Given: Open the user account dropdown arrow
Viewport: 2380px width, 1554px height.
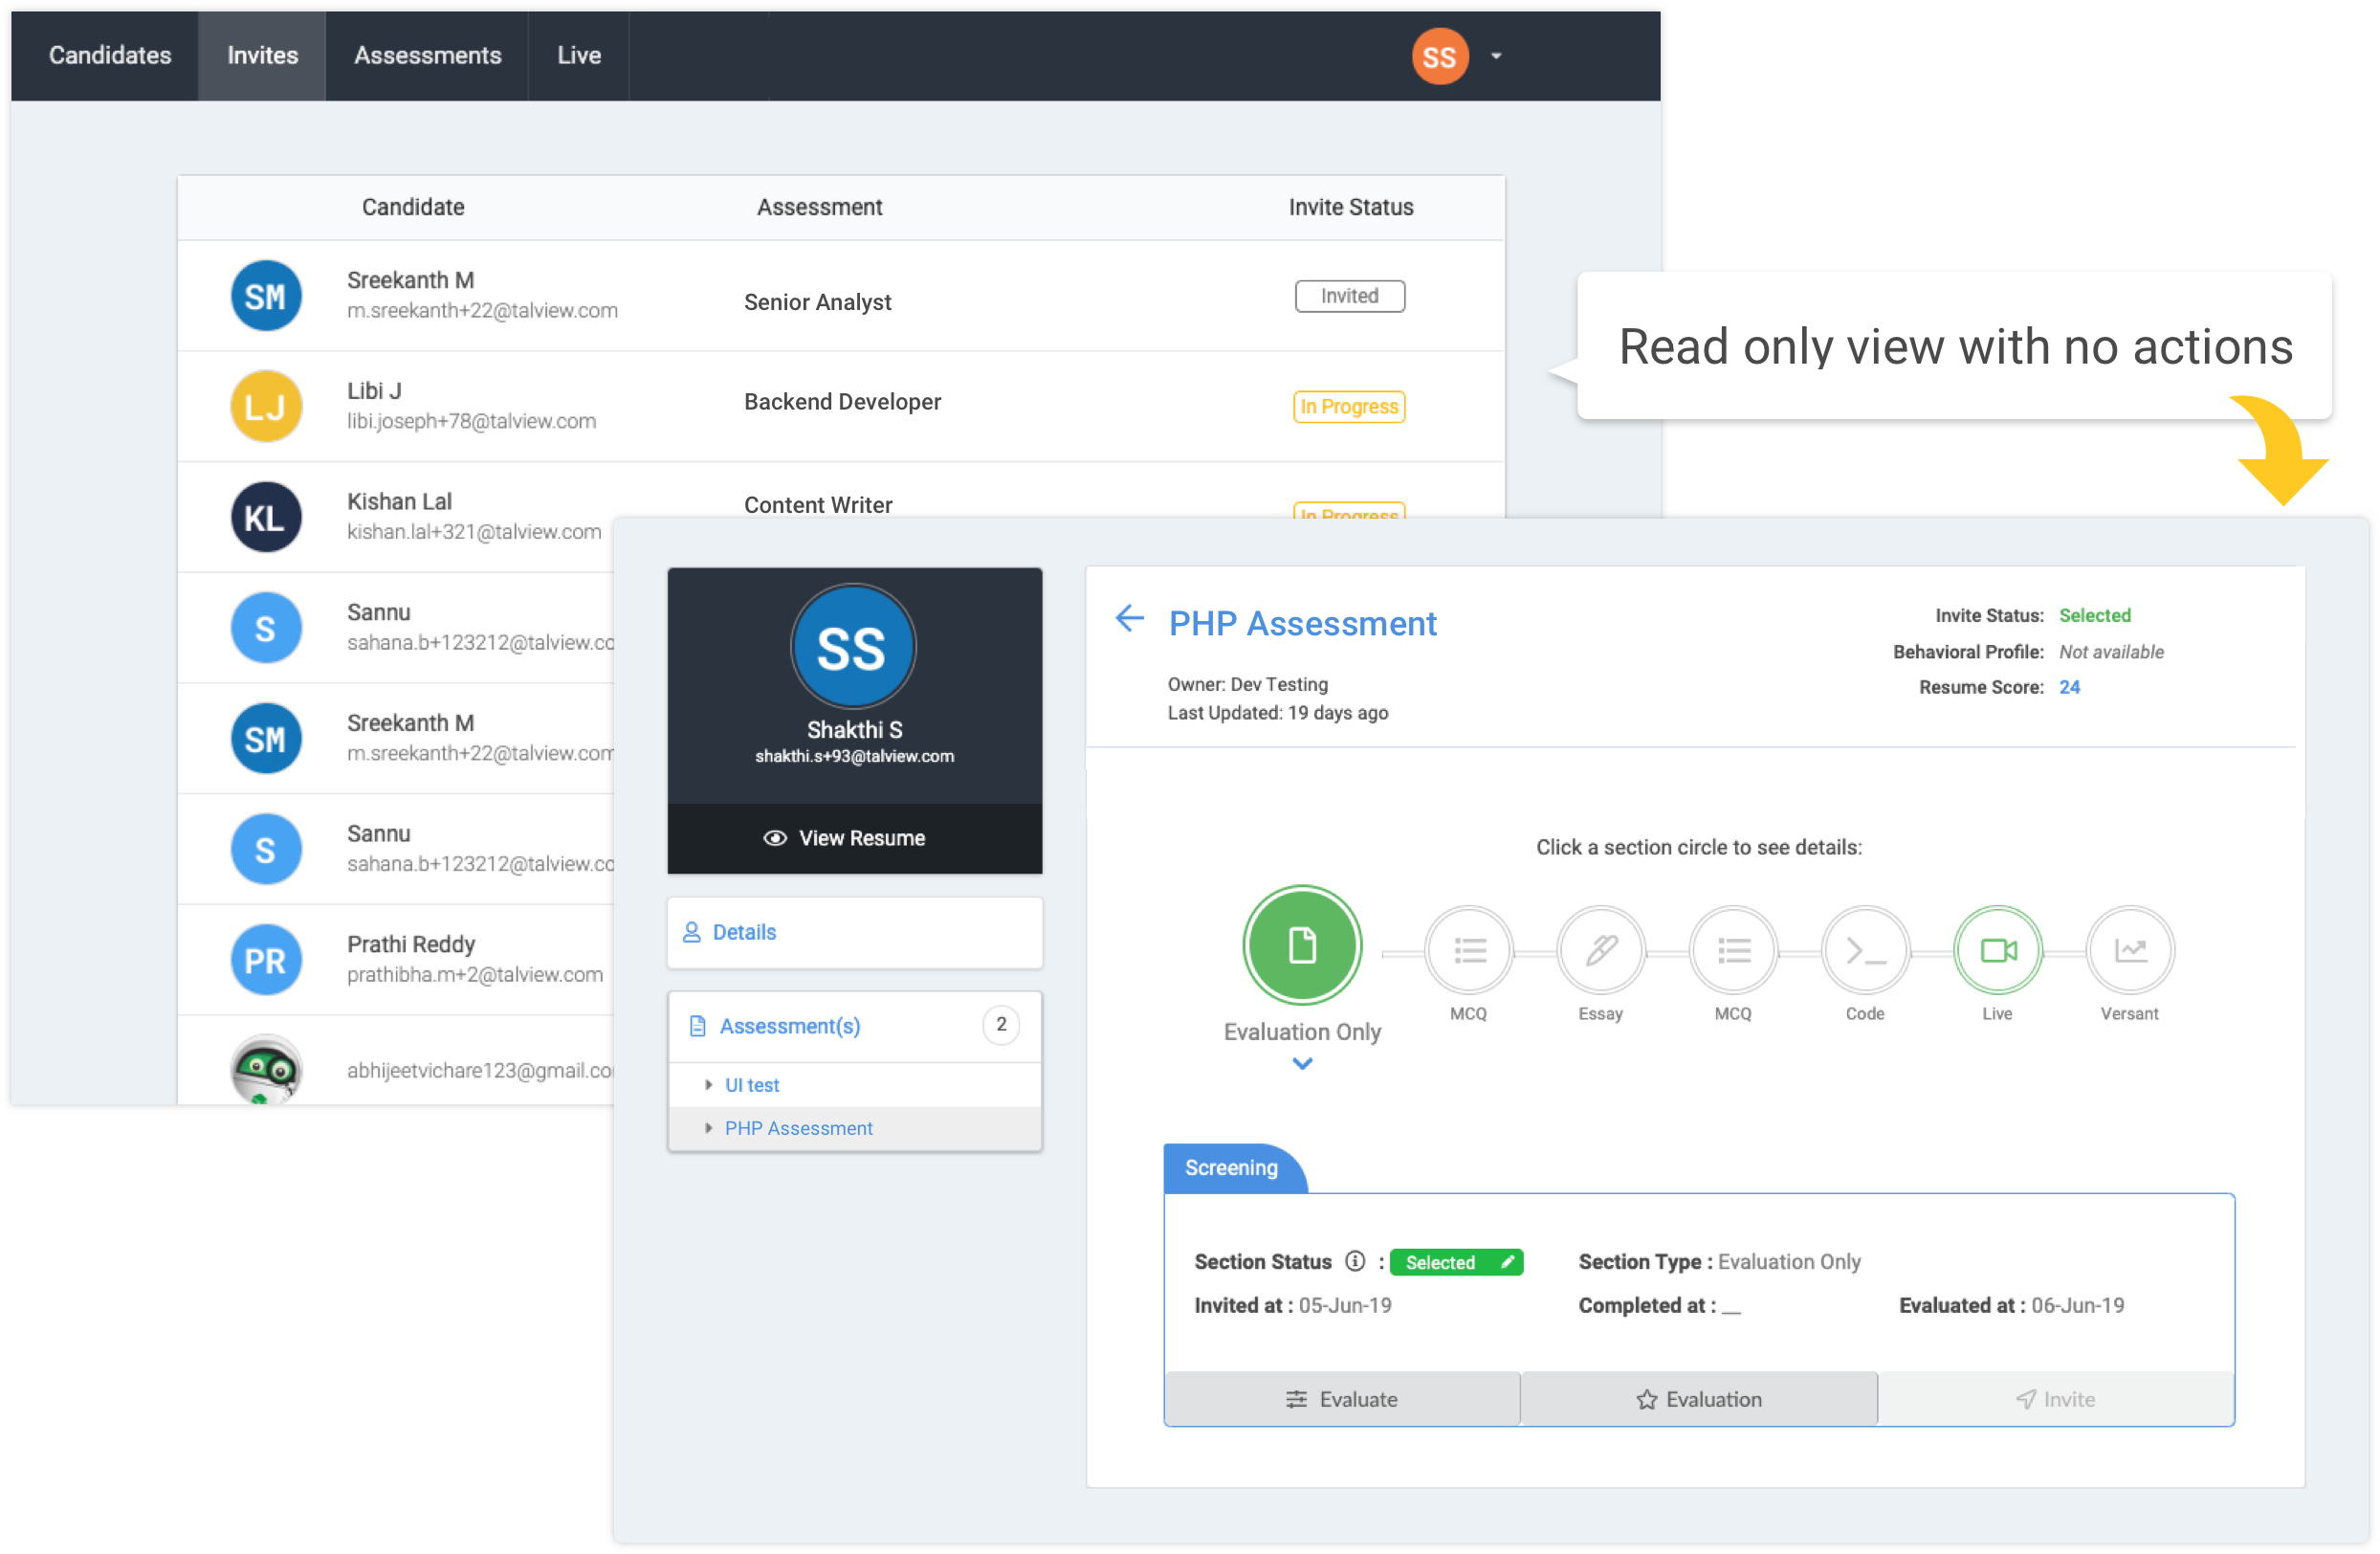Looking at the screenshot, I should click(1496, 56).
